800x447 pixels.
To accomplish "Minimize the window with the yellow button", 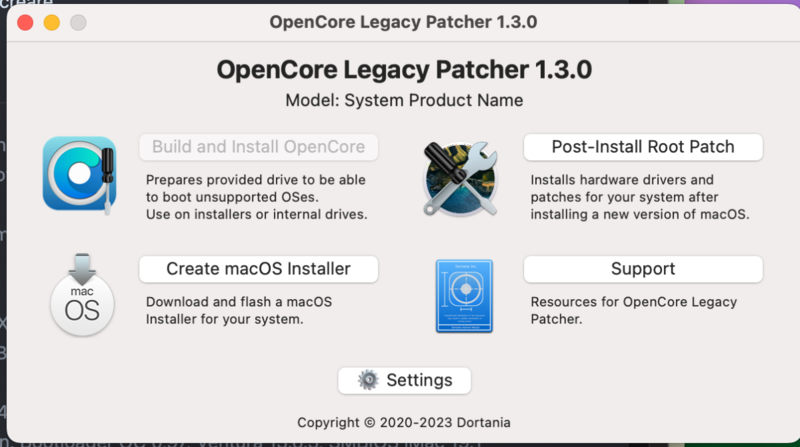I will tap(52, 22).
